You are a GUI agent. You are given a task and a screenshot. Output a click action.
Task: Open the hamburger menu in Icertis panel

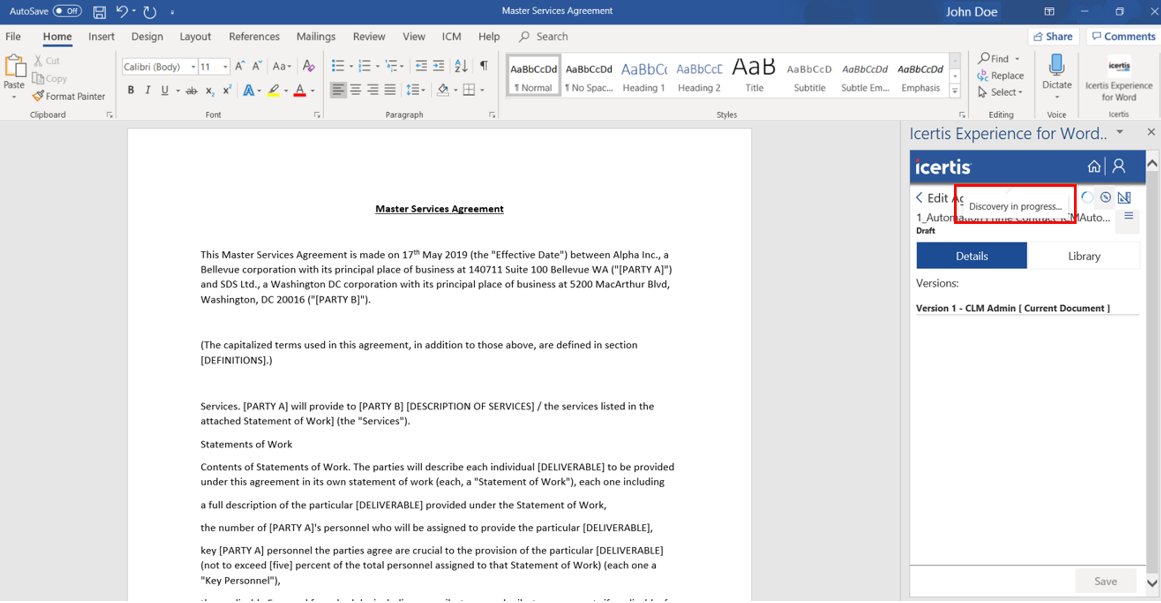click(x=1128, y=216)
